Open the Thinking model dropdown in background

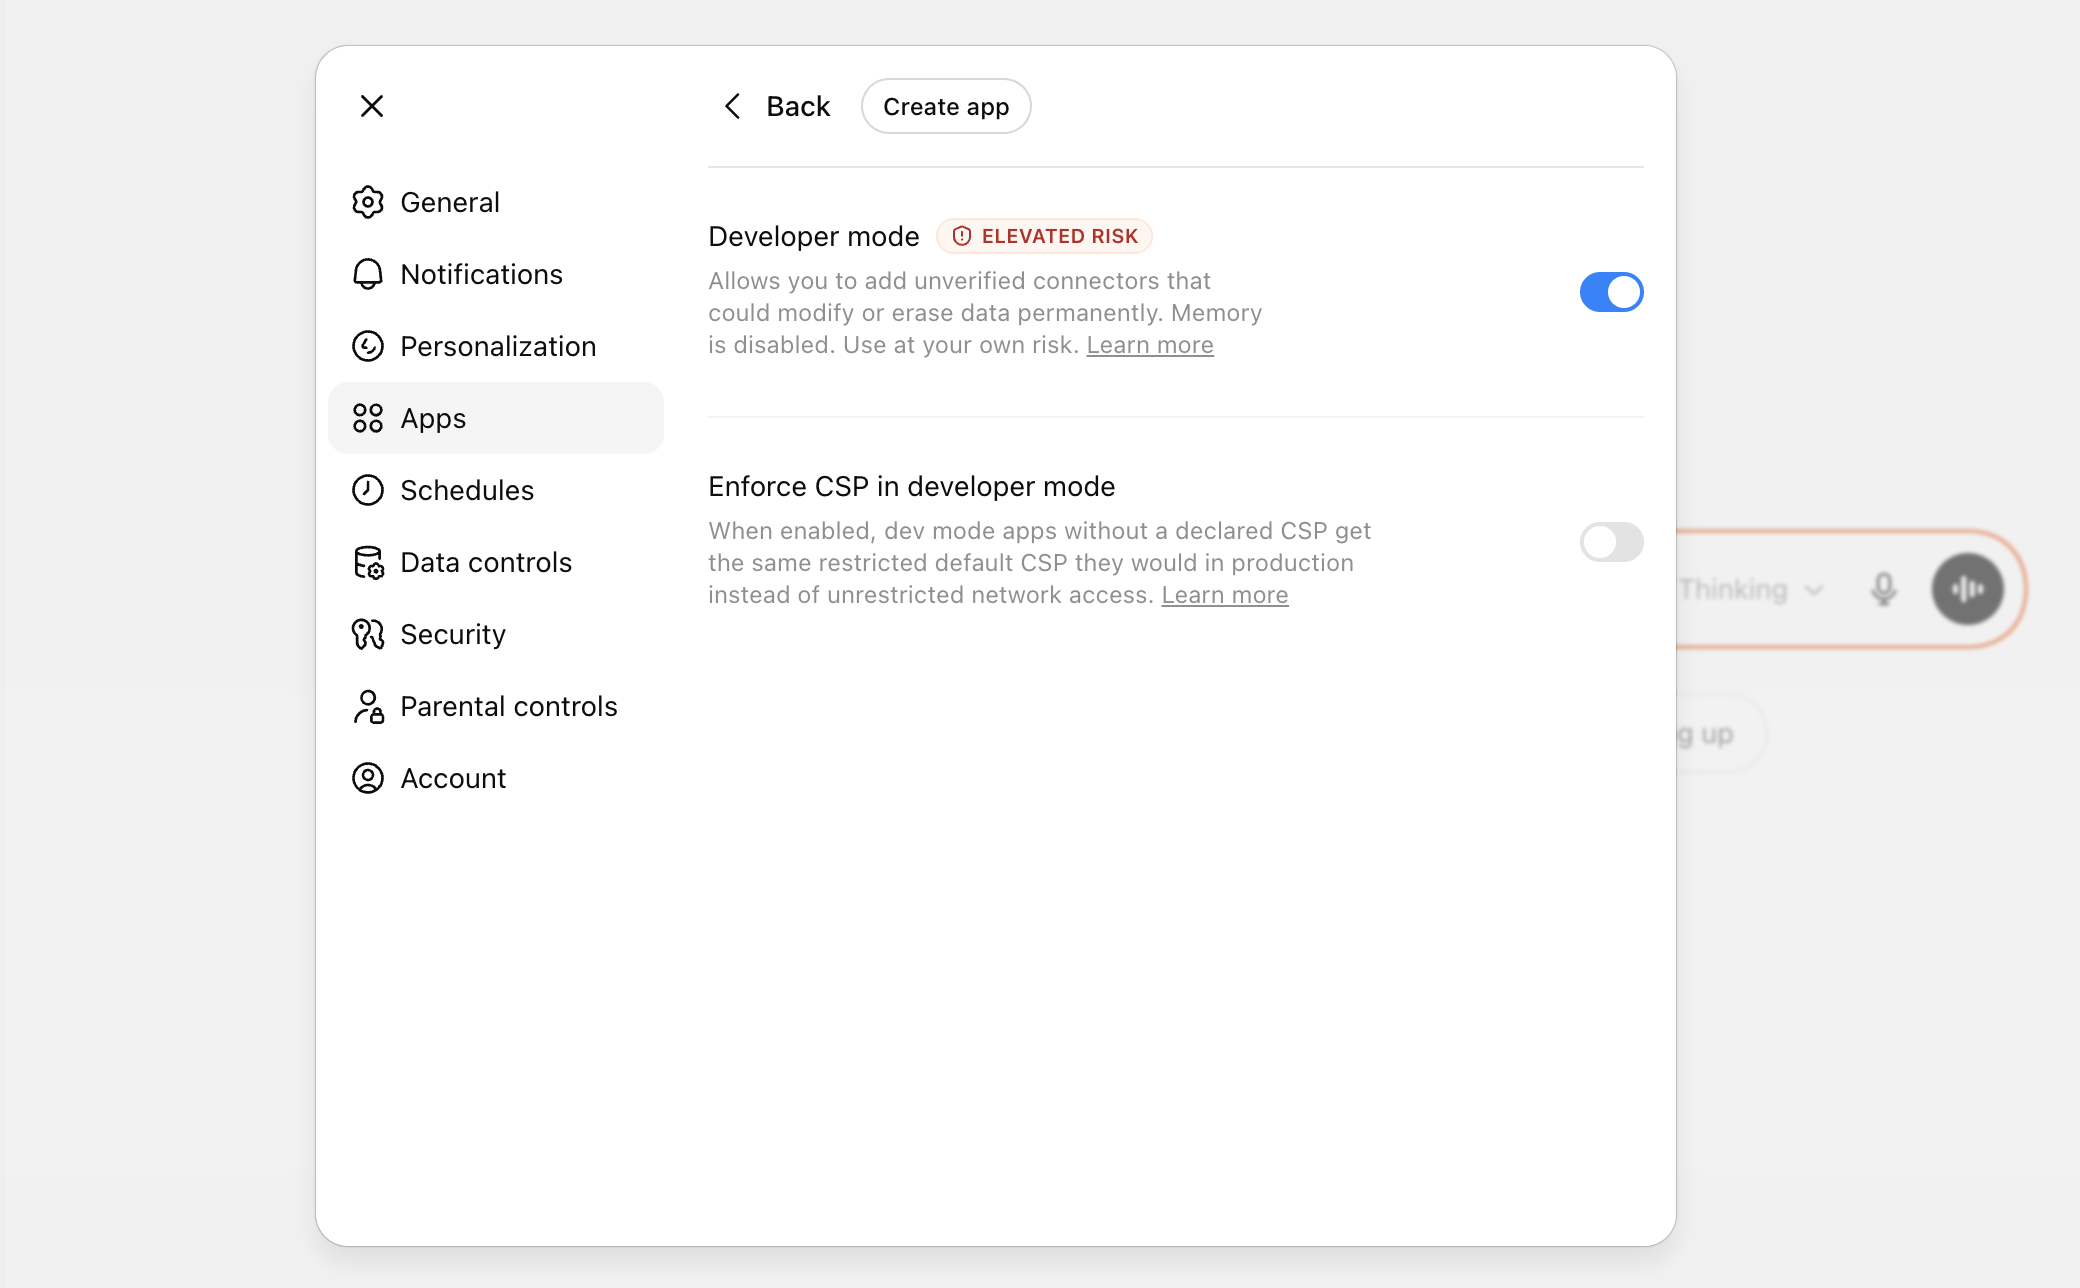pyautogui.click(x=1751, y=590)
